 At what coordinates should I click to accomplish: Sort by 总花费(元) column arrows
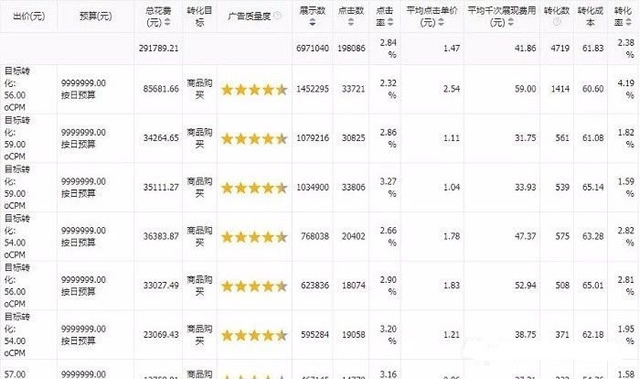(x=168, y=22)
